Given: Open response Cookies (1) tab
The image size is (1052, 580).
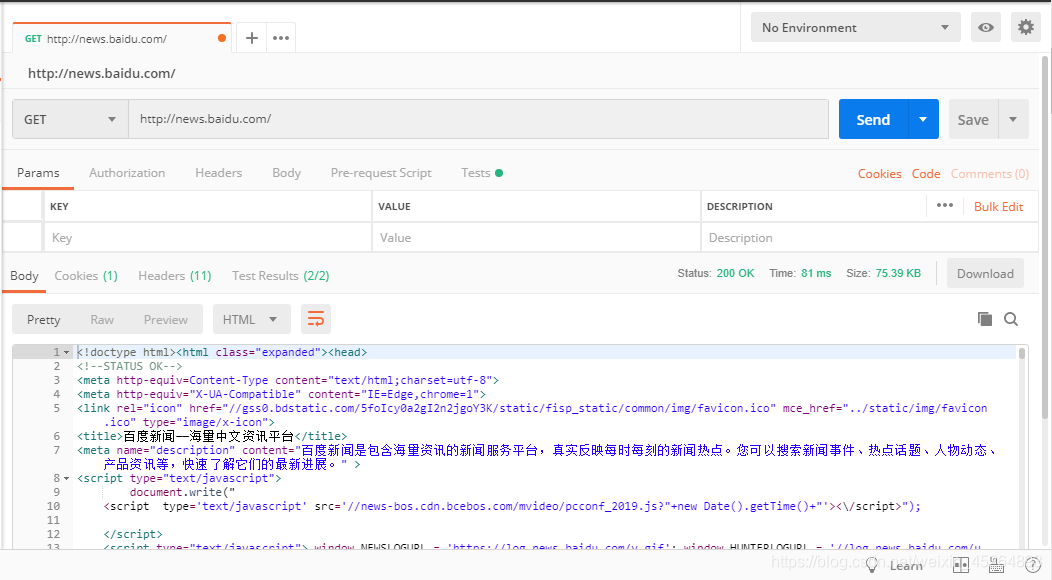Looking at the screenshot, I should pos(86,276).
